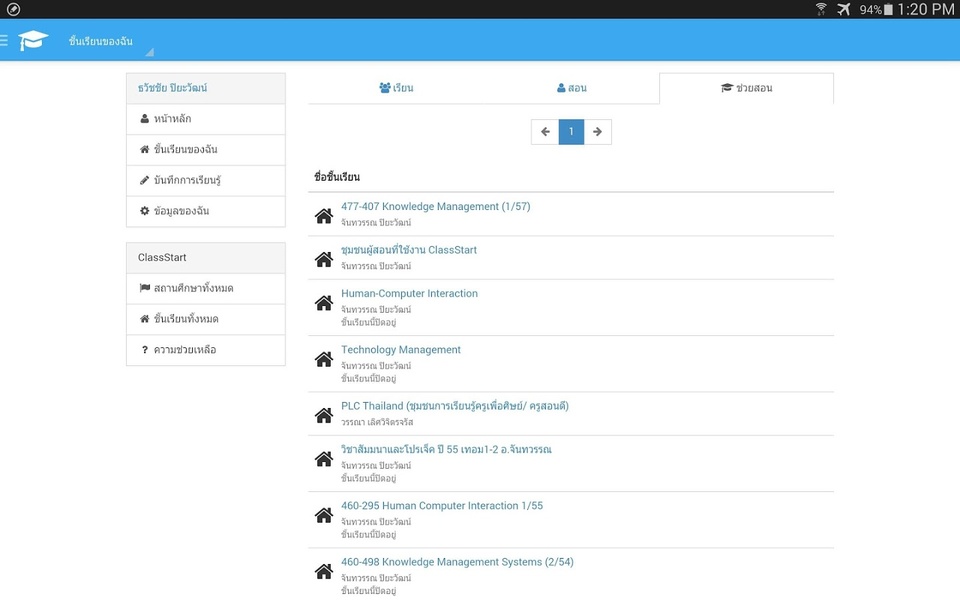
Task: Open ความช่วยเหลือ help item
Action: (206, 350)
